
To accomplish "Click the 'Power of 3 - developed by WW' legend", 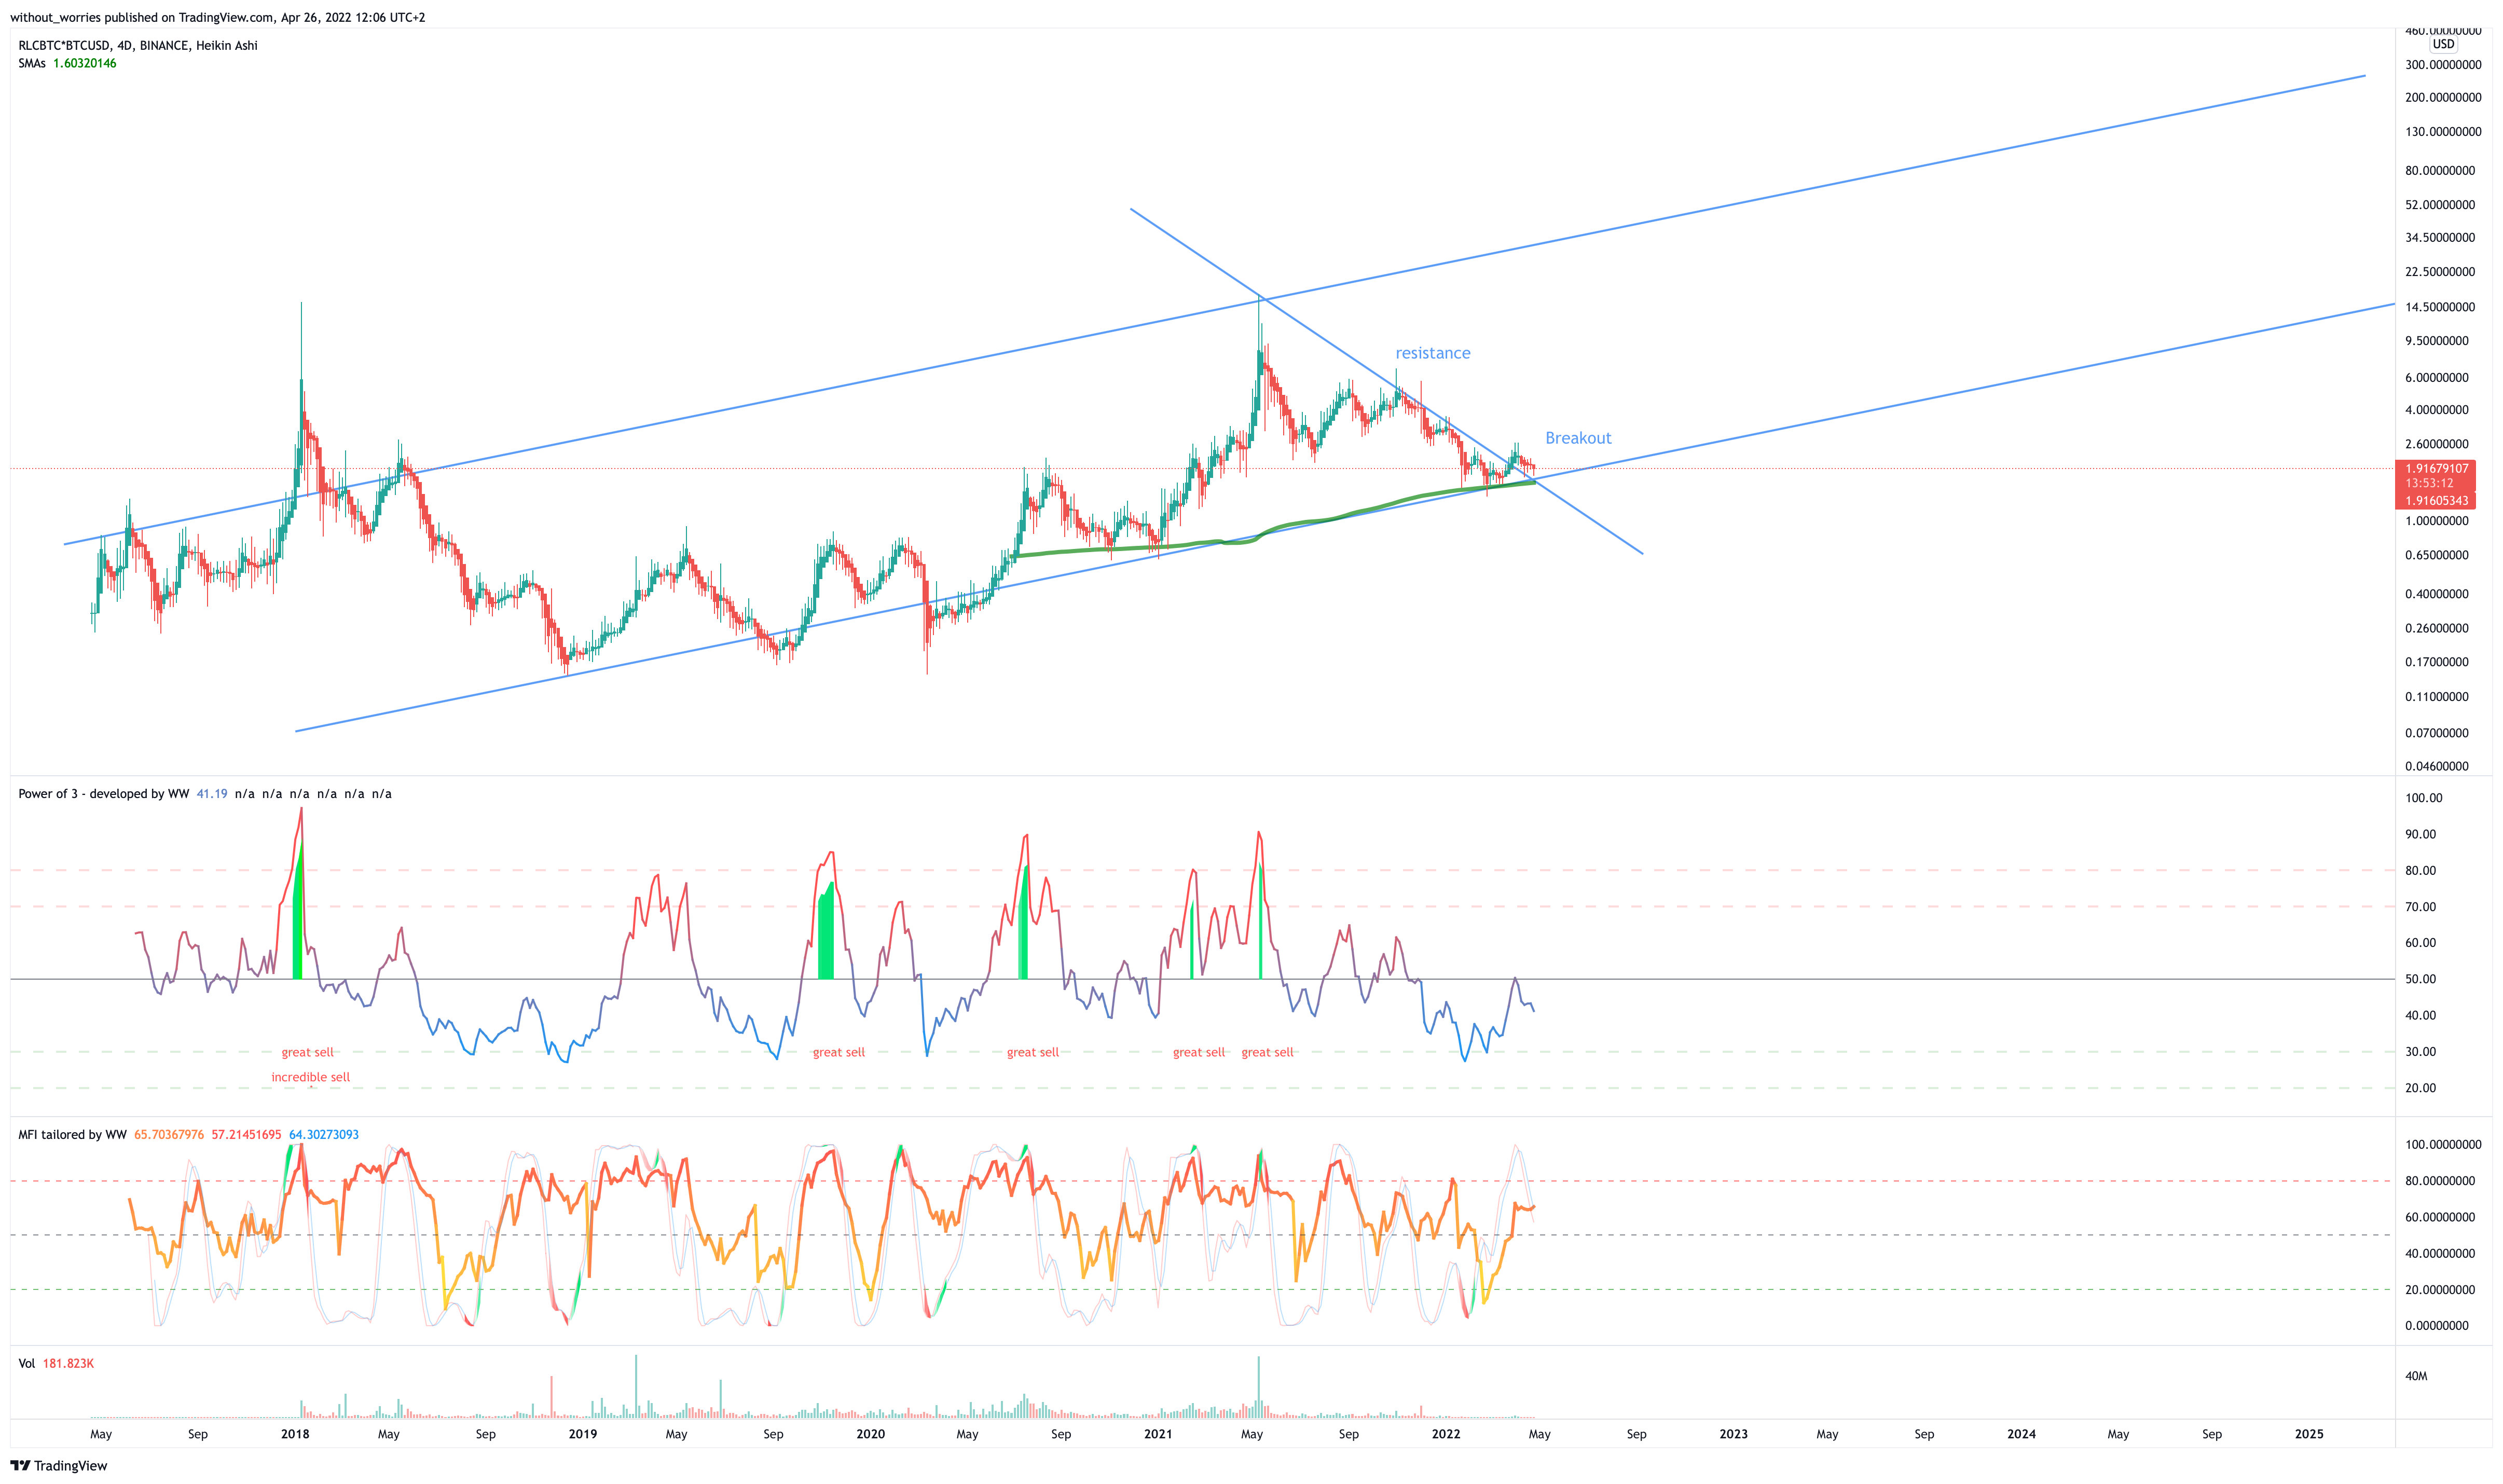I will point(104,794).
